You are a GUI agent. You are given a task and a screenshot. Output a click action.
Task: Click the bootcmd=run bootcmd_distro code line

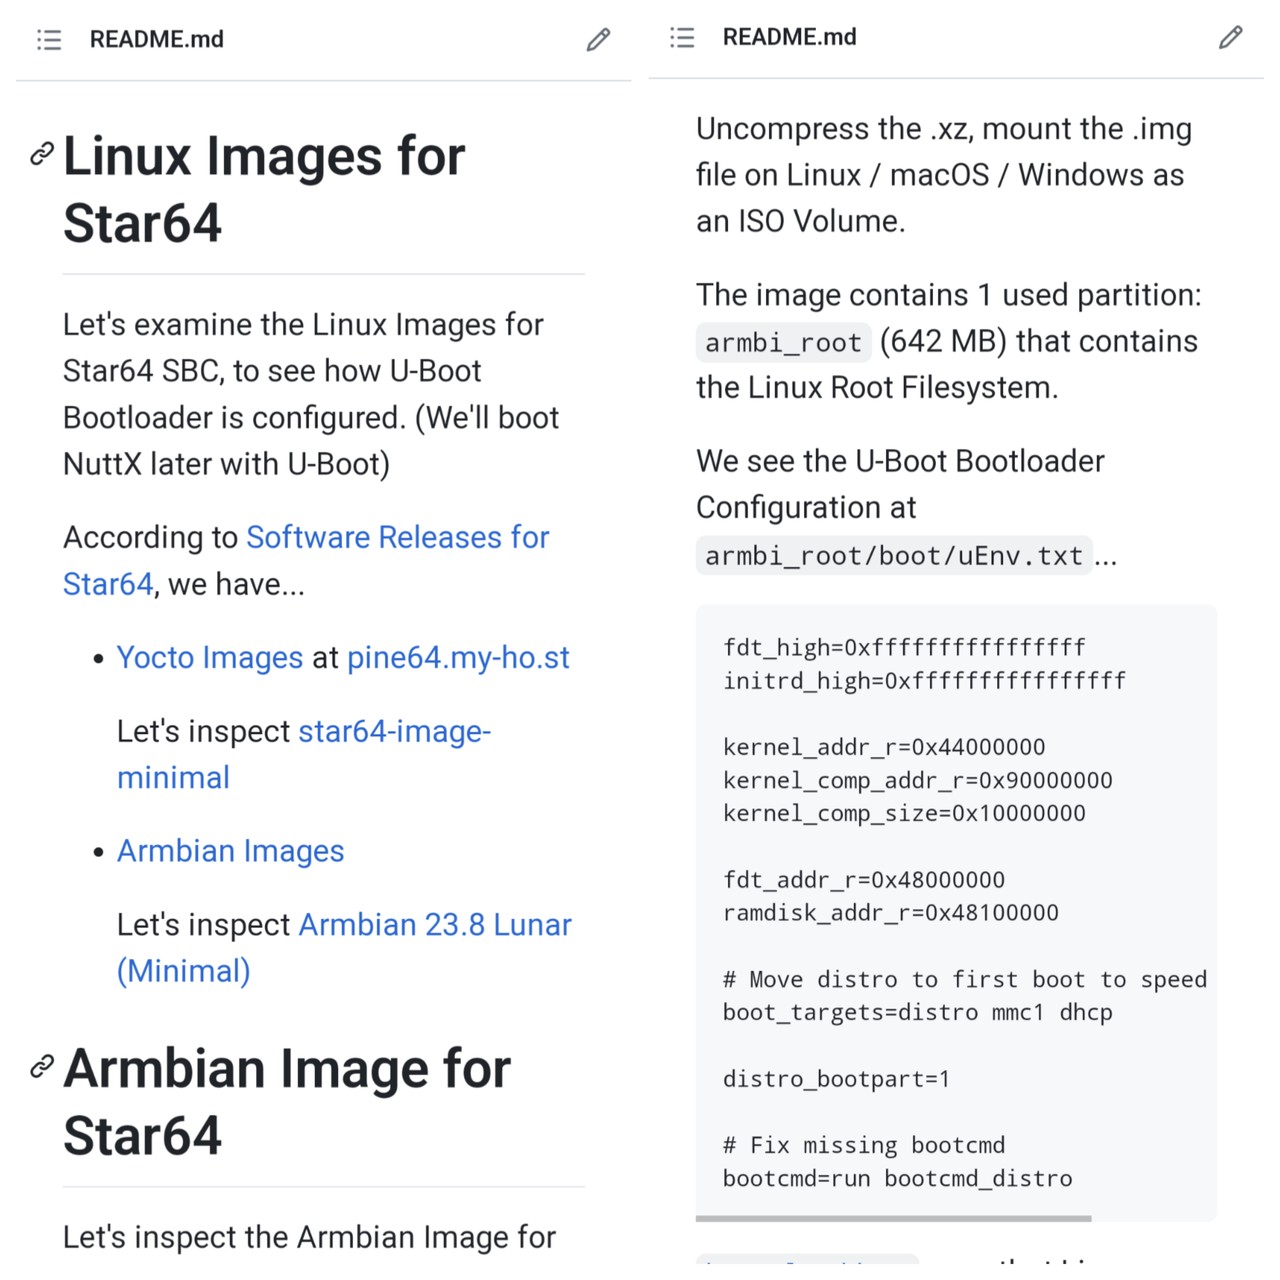897,1179
